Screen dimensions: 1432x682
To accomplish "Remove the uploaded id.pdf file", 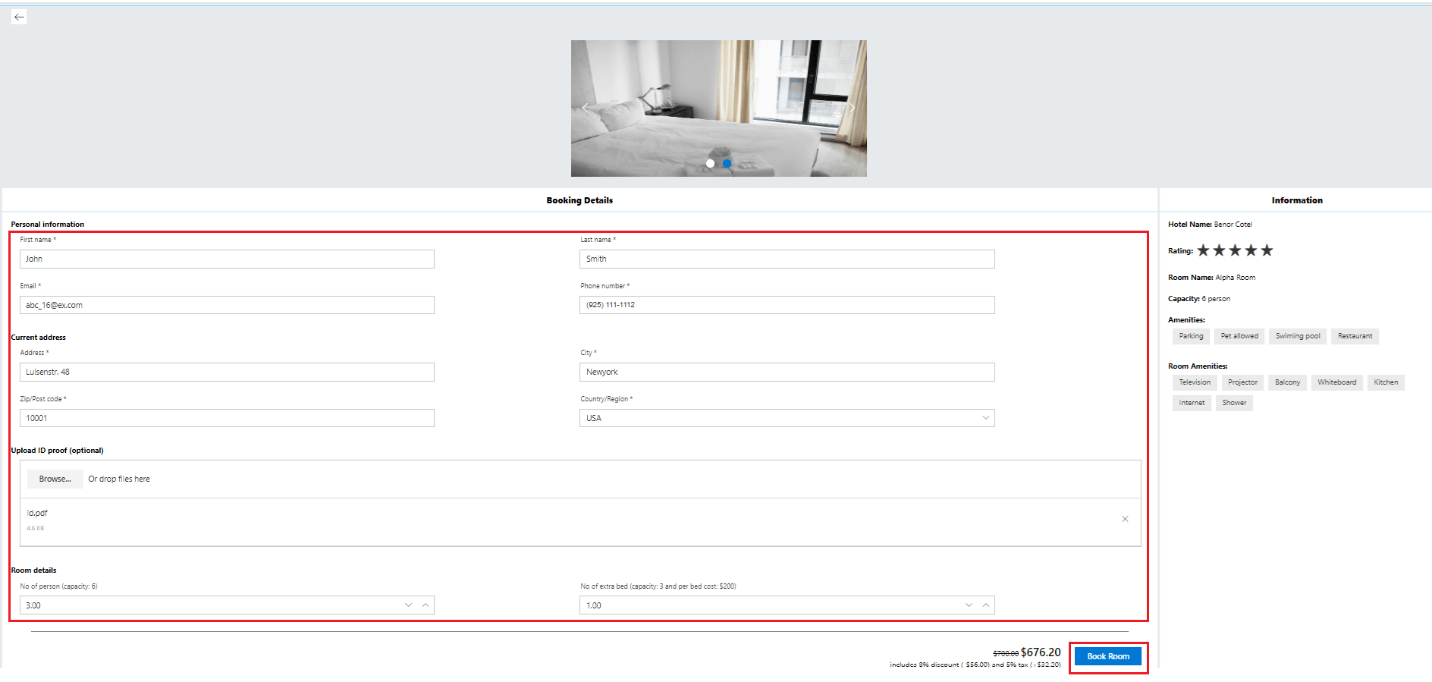I will pyautogui.click(x=1125, y=519).
